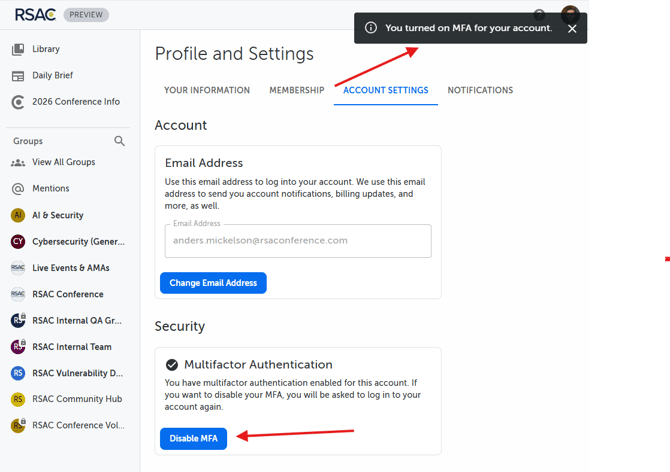This screenshot has width=670, height=472.
Task: Open the Daily Brief icon
Action: (x=18, y=76)
